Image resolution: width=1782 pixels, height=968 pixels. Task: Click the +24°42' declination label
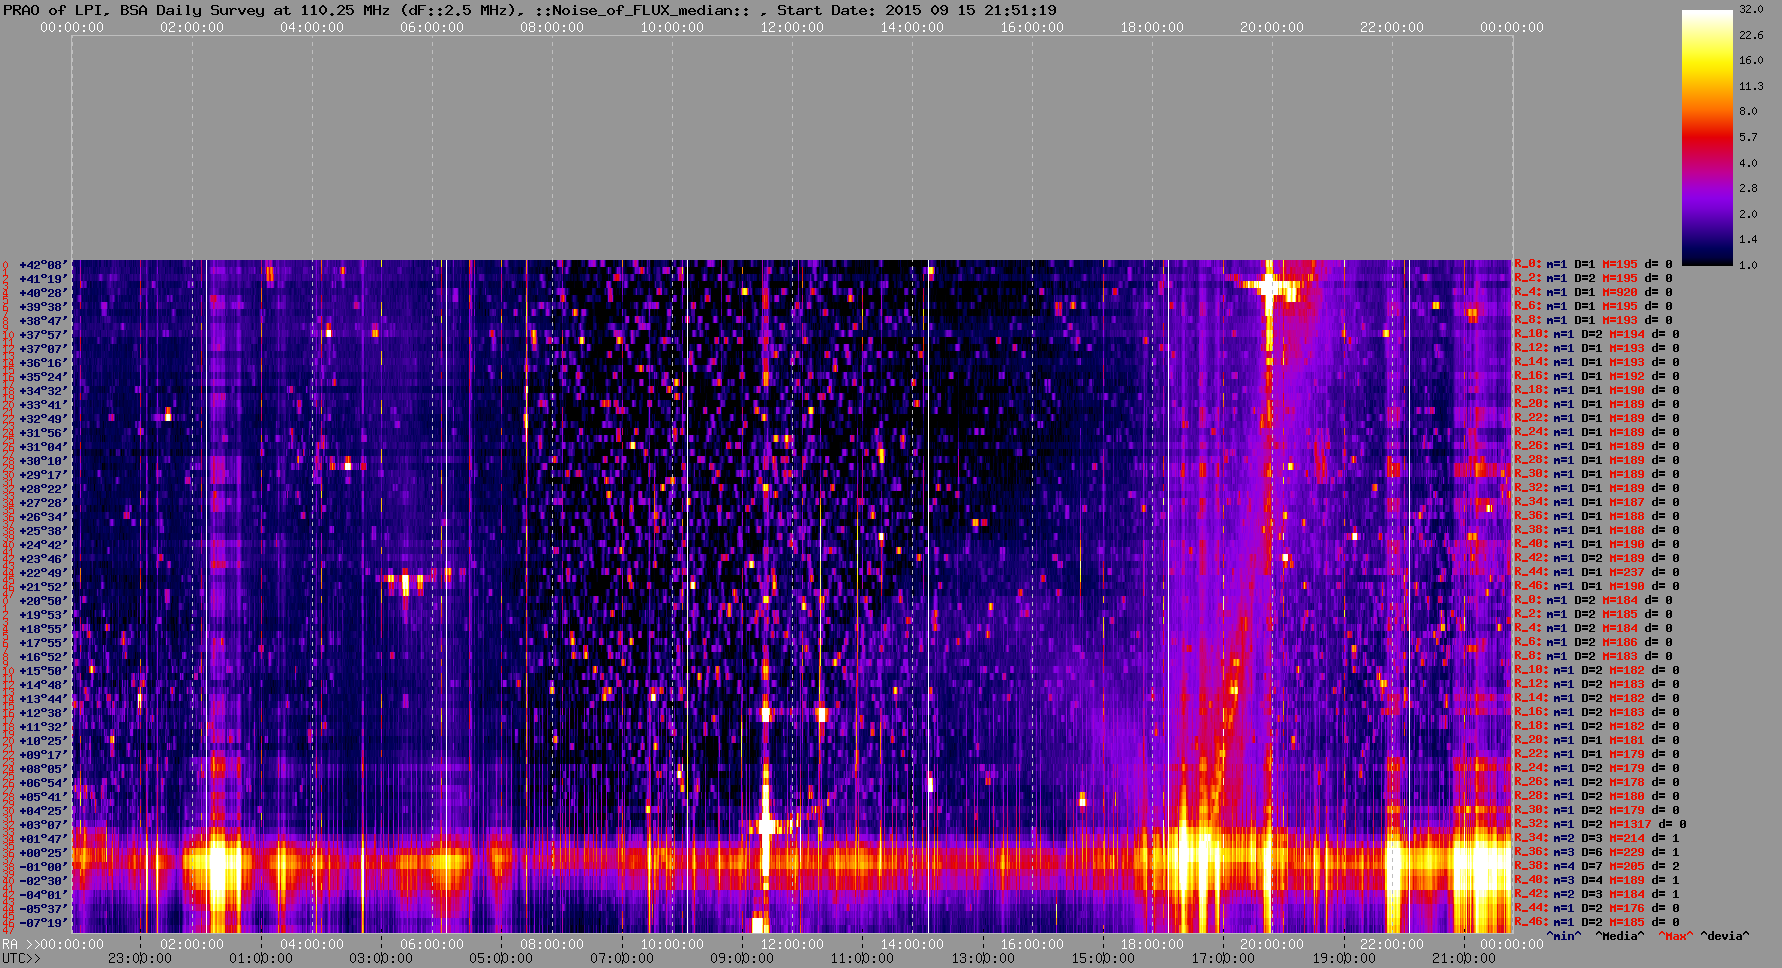tap(43, 545)
